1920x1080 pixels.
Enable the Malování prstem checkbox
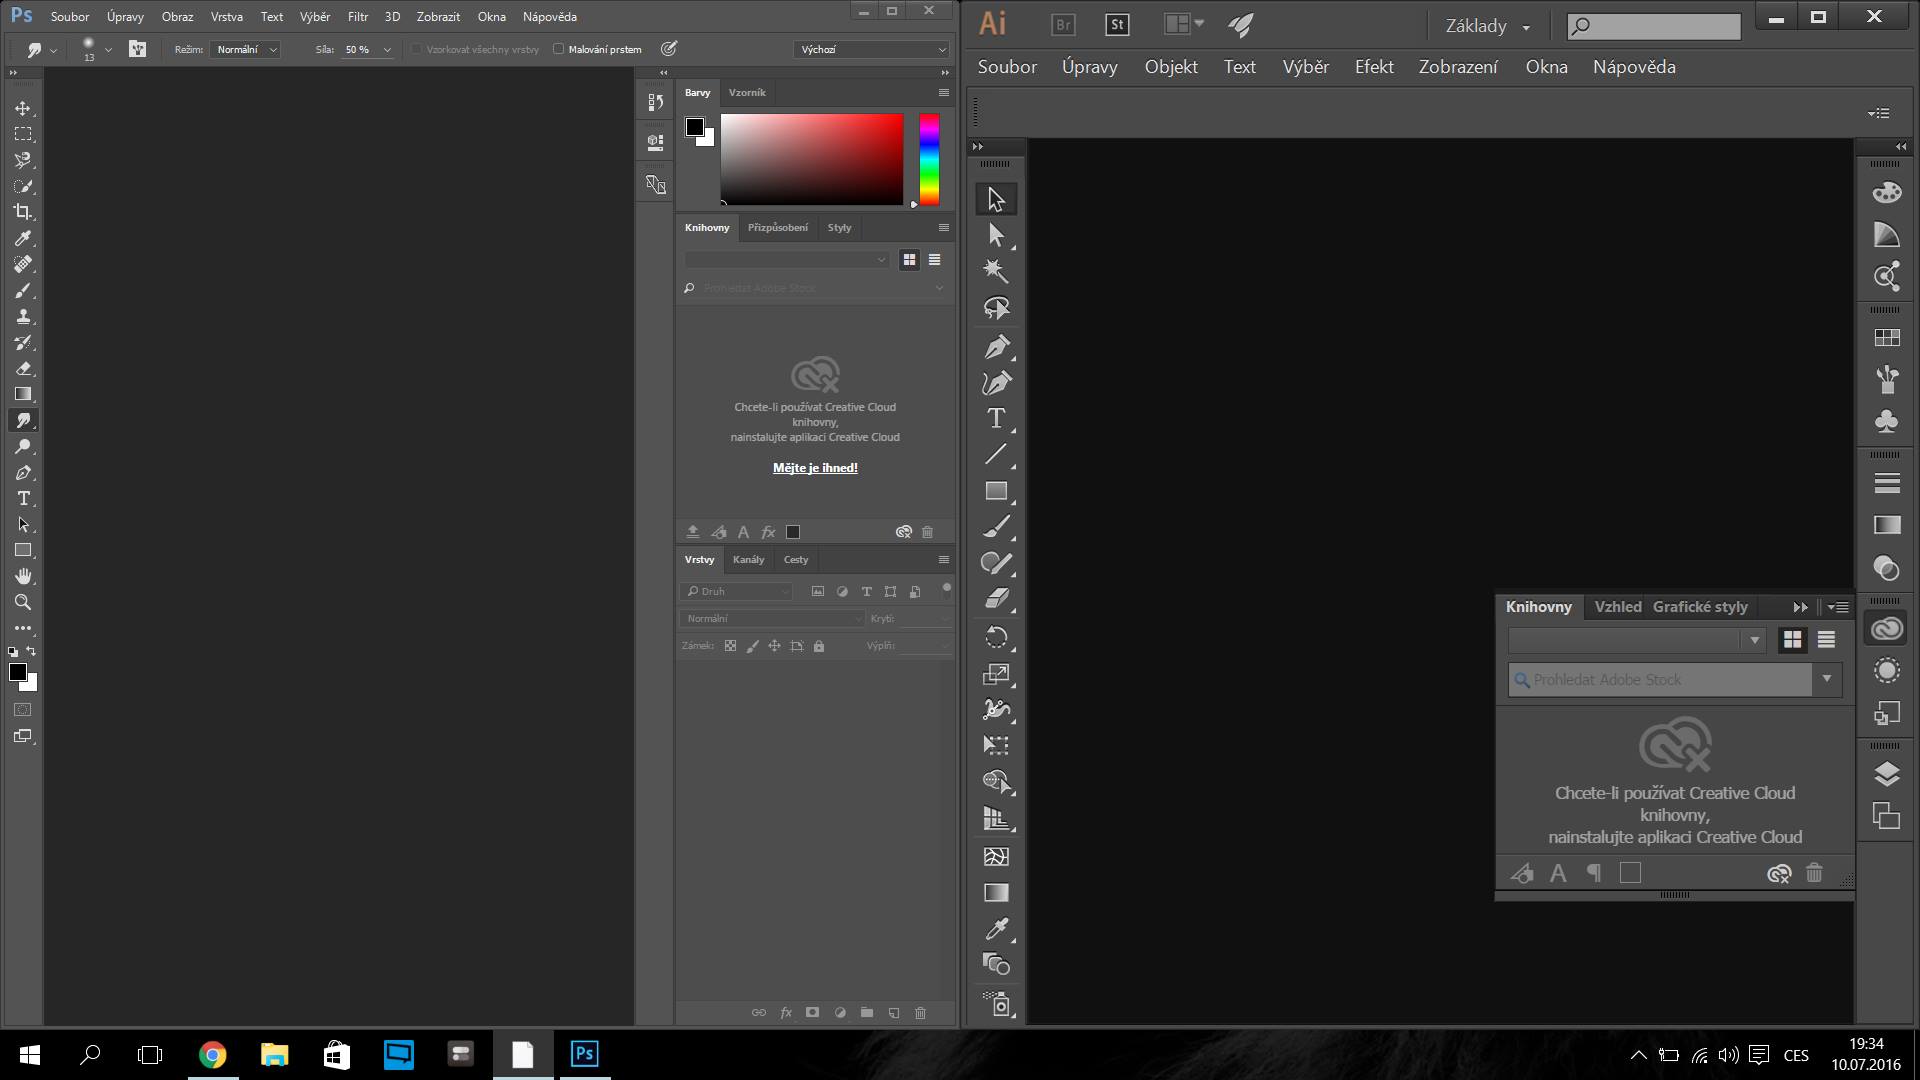coord(559,49)
